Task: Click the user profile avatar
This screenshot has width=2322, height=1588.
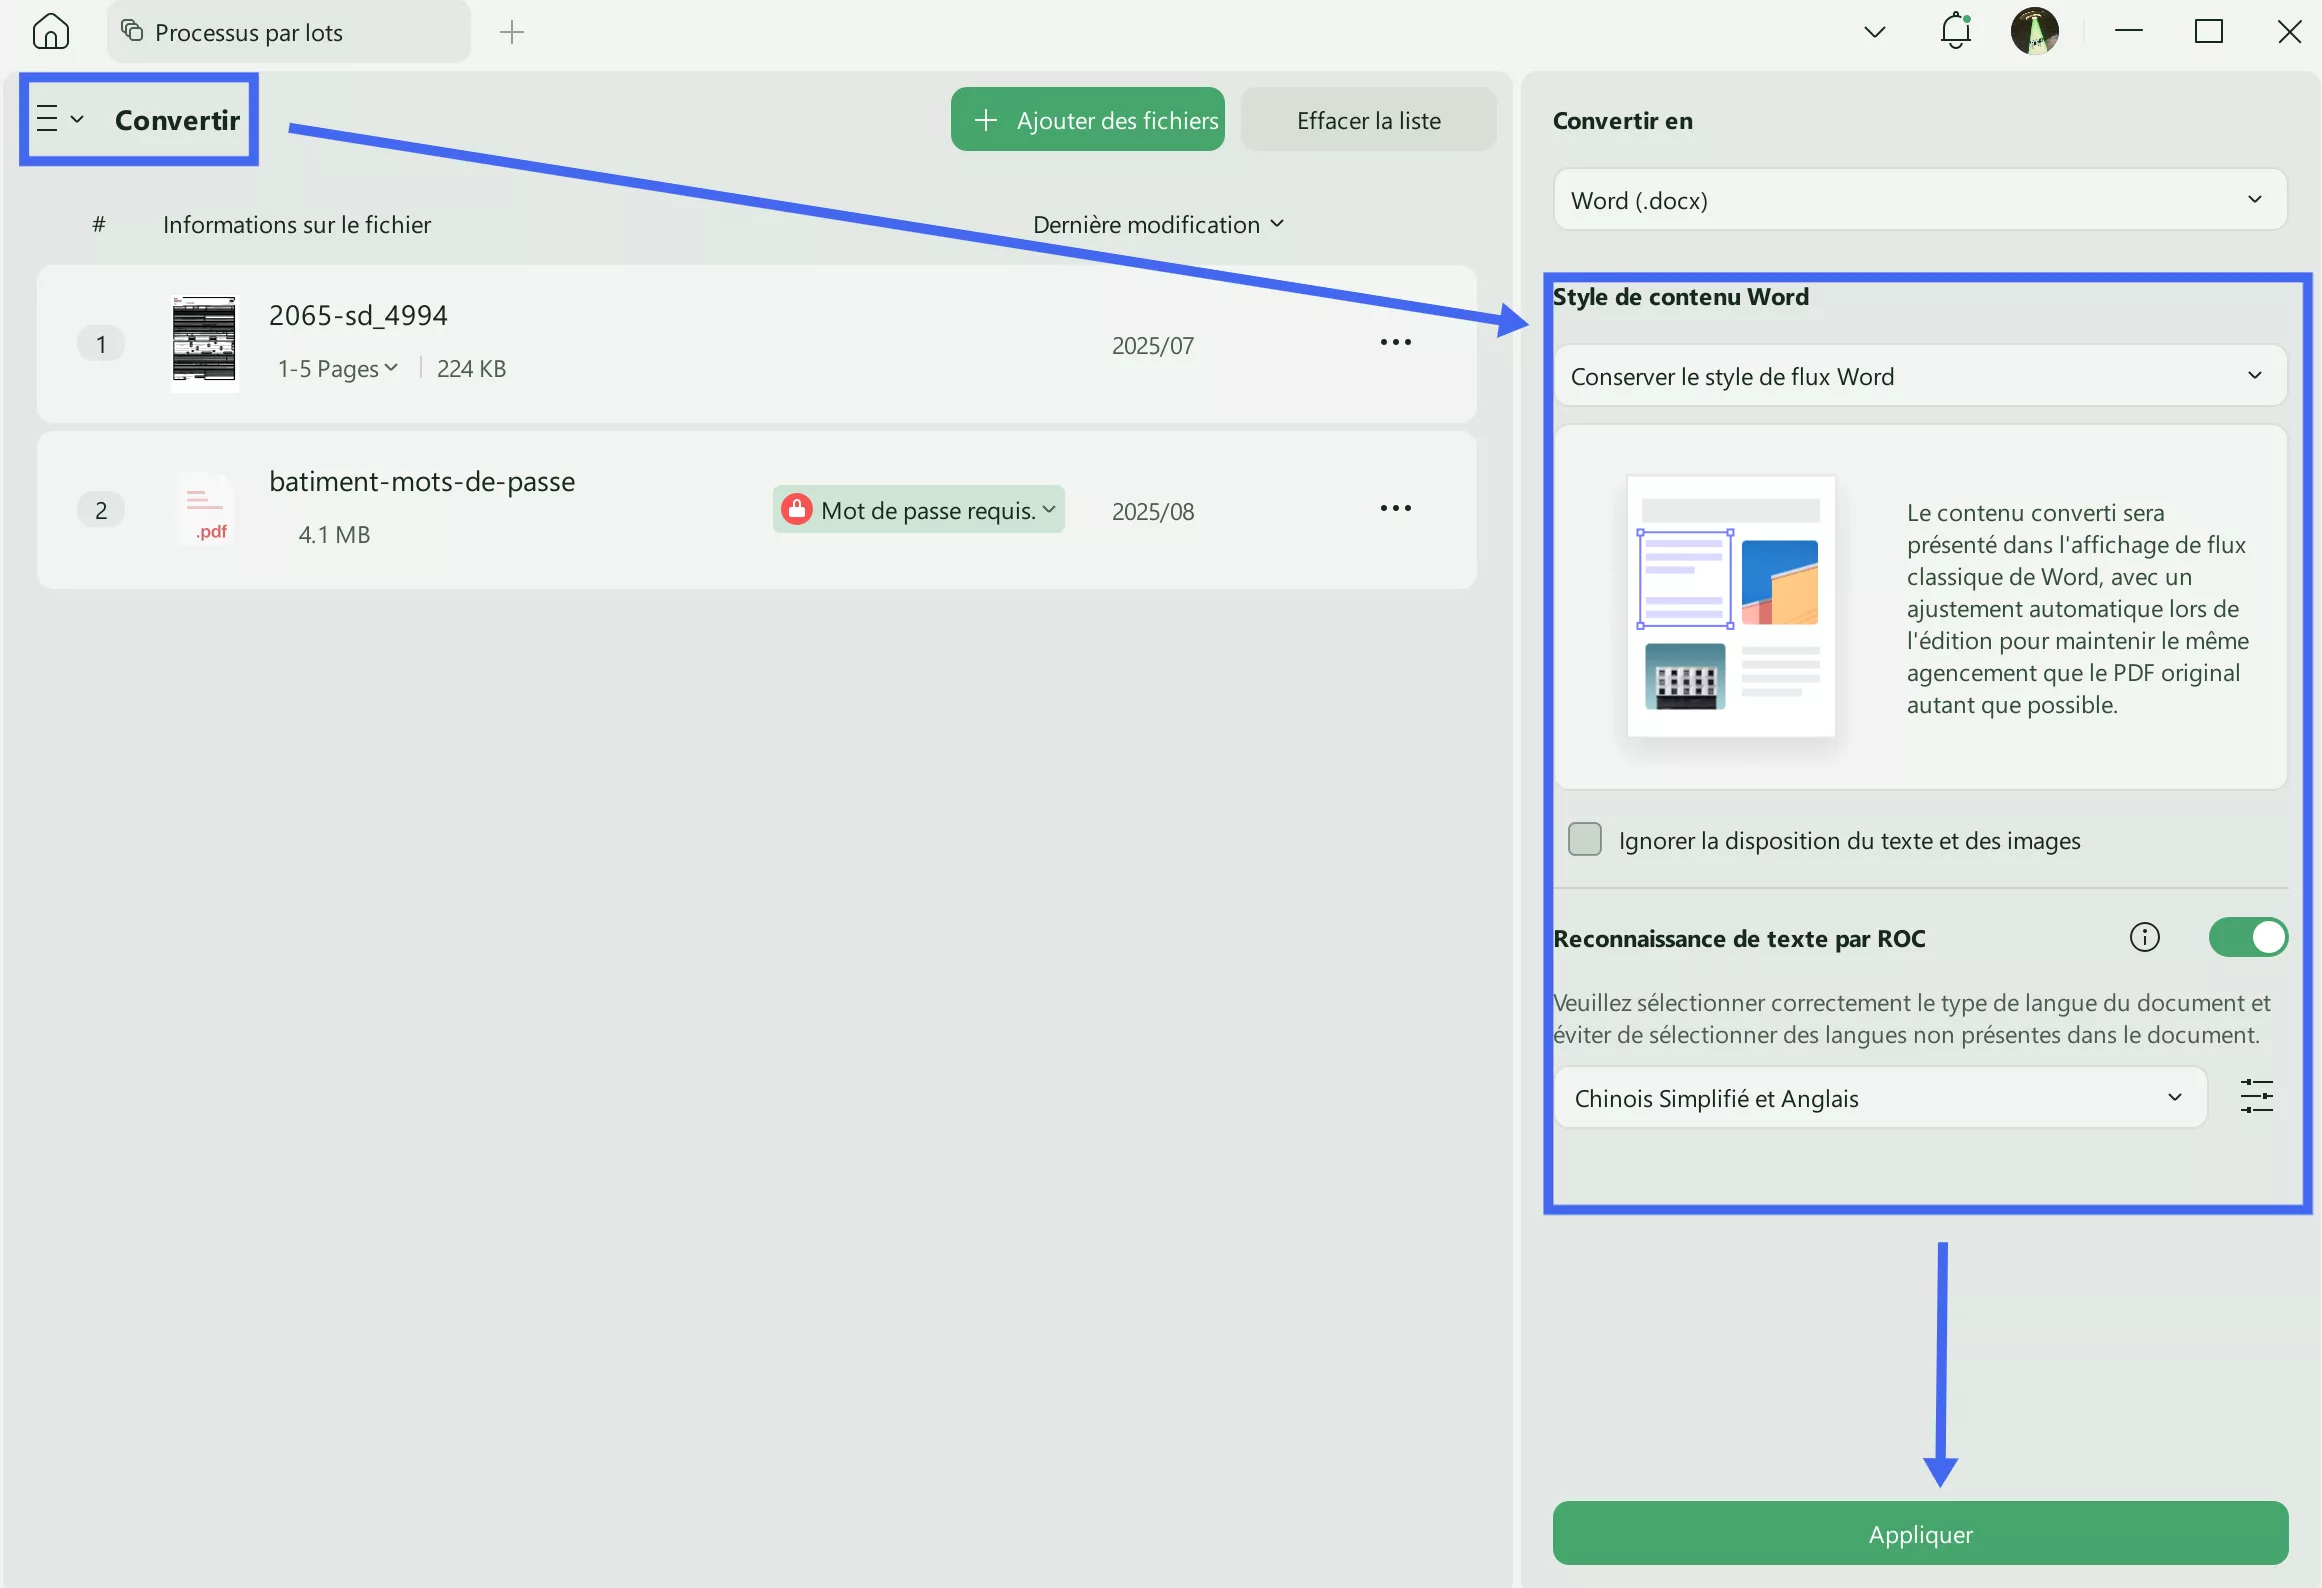Action: (x=2034, y=32)
